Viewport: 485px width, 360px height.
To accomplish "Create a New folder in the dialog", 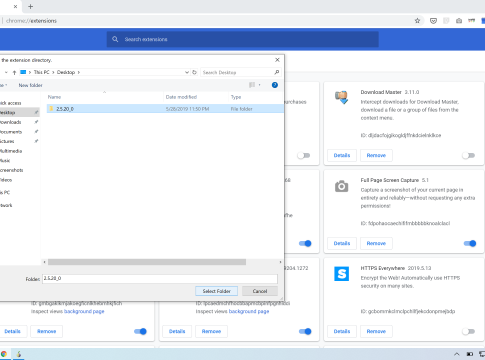I will pos(30,85).
